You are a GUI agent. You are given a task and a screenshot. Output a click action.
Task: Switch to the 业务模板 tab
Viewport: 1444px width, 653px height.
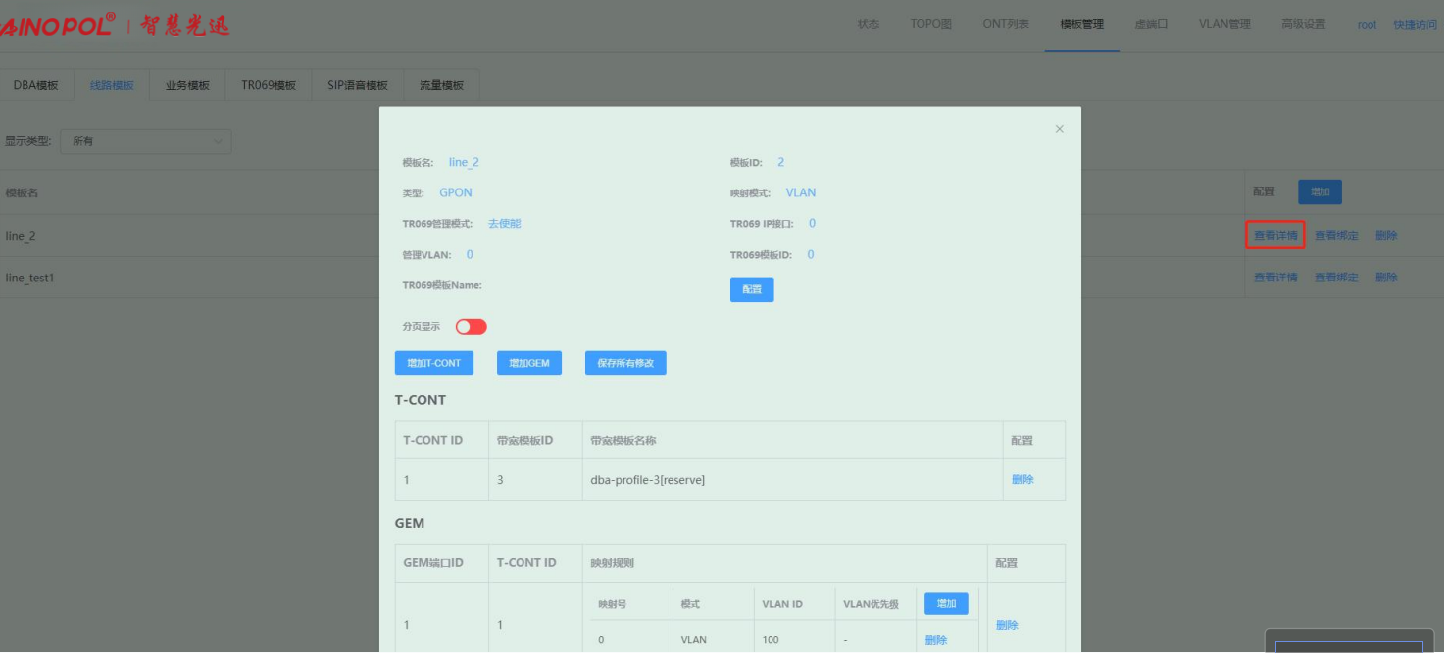187,85
